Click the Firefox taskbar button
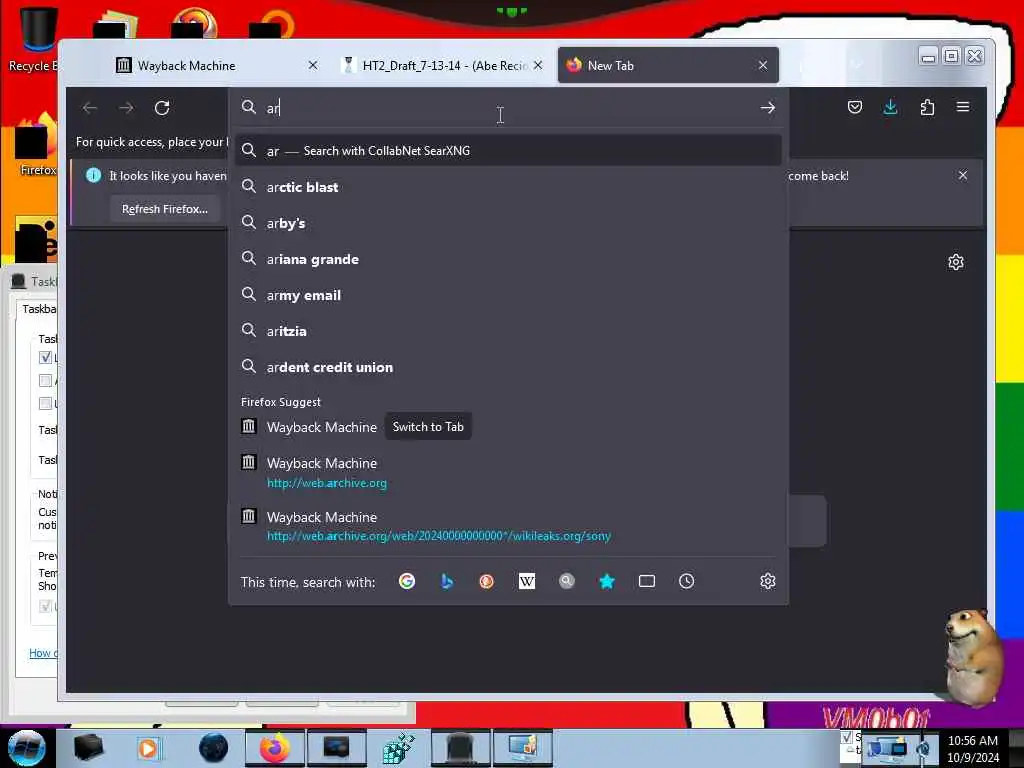Image resolution: width=1024 pixels, height=768 pixels. tap(274, 748)
